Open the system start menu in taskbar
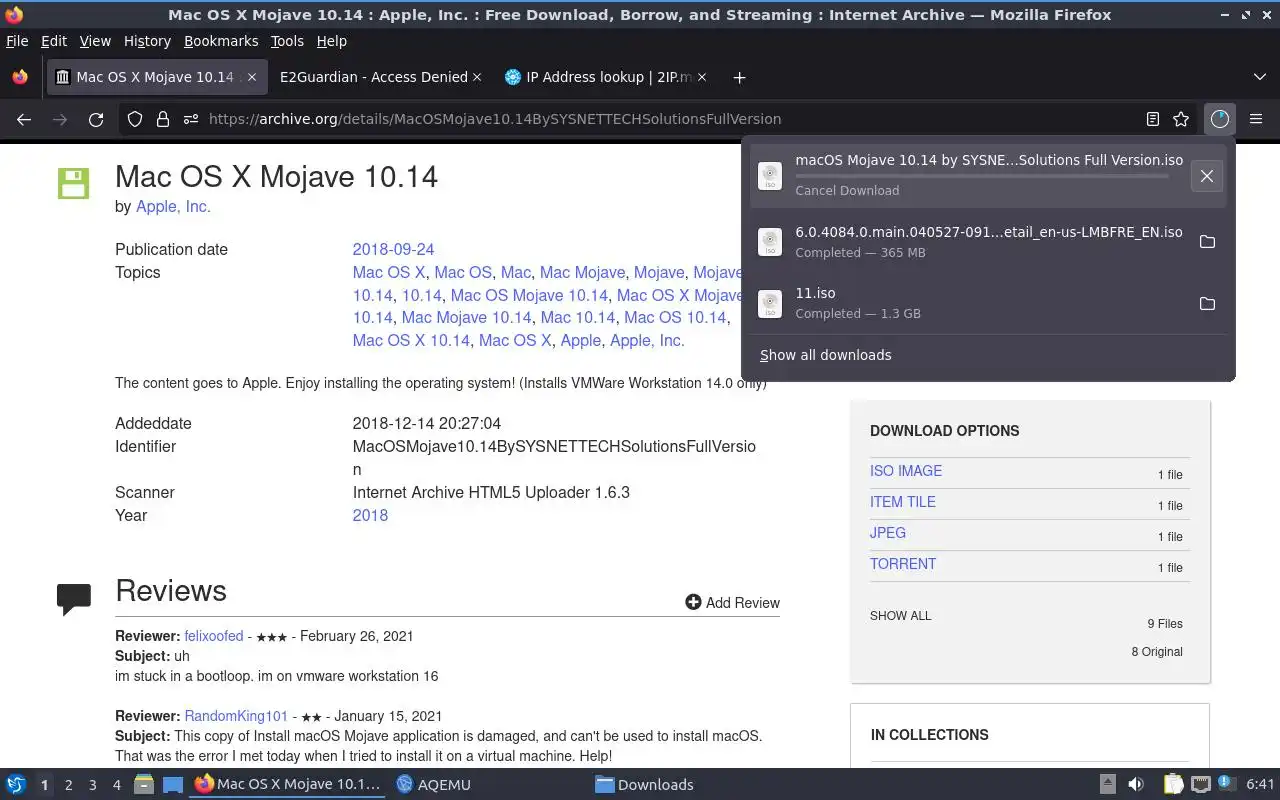The height and width of the screenshot is (800, 1280). [x=16, y=785]
